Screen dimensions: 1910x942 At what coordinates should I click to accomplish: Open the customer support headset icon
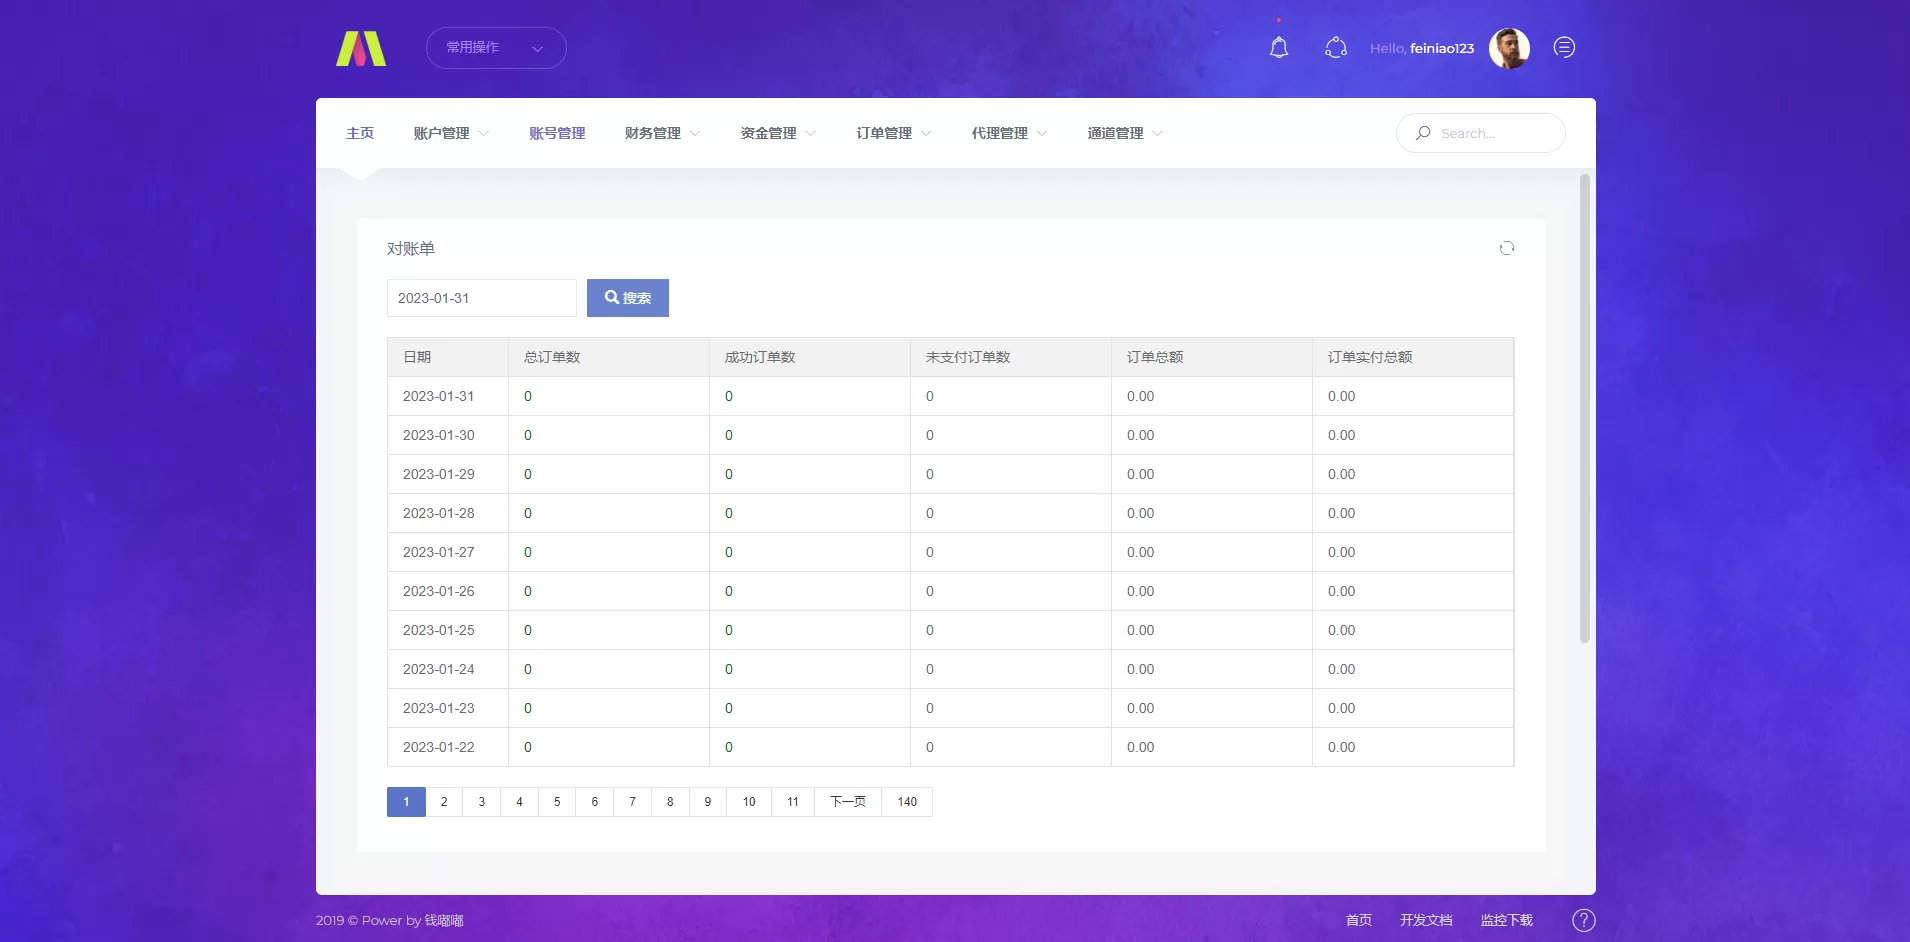pos(1335,48)
